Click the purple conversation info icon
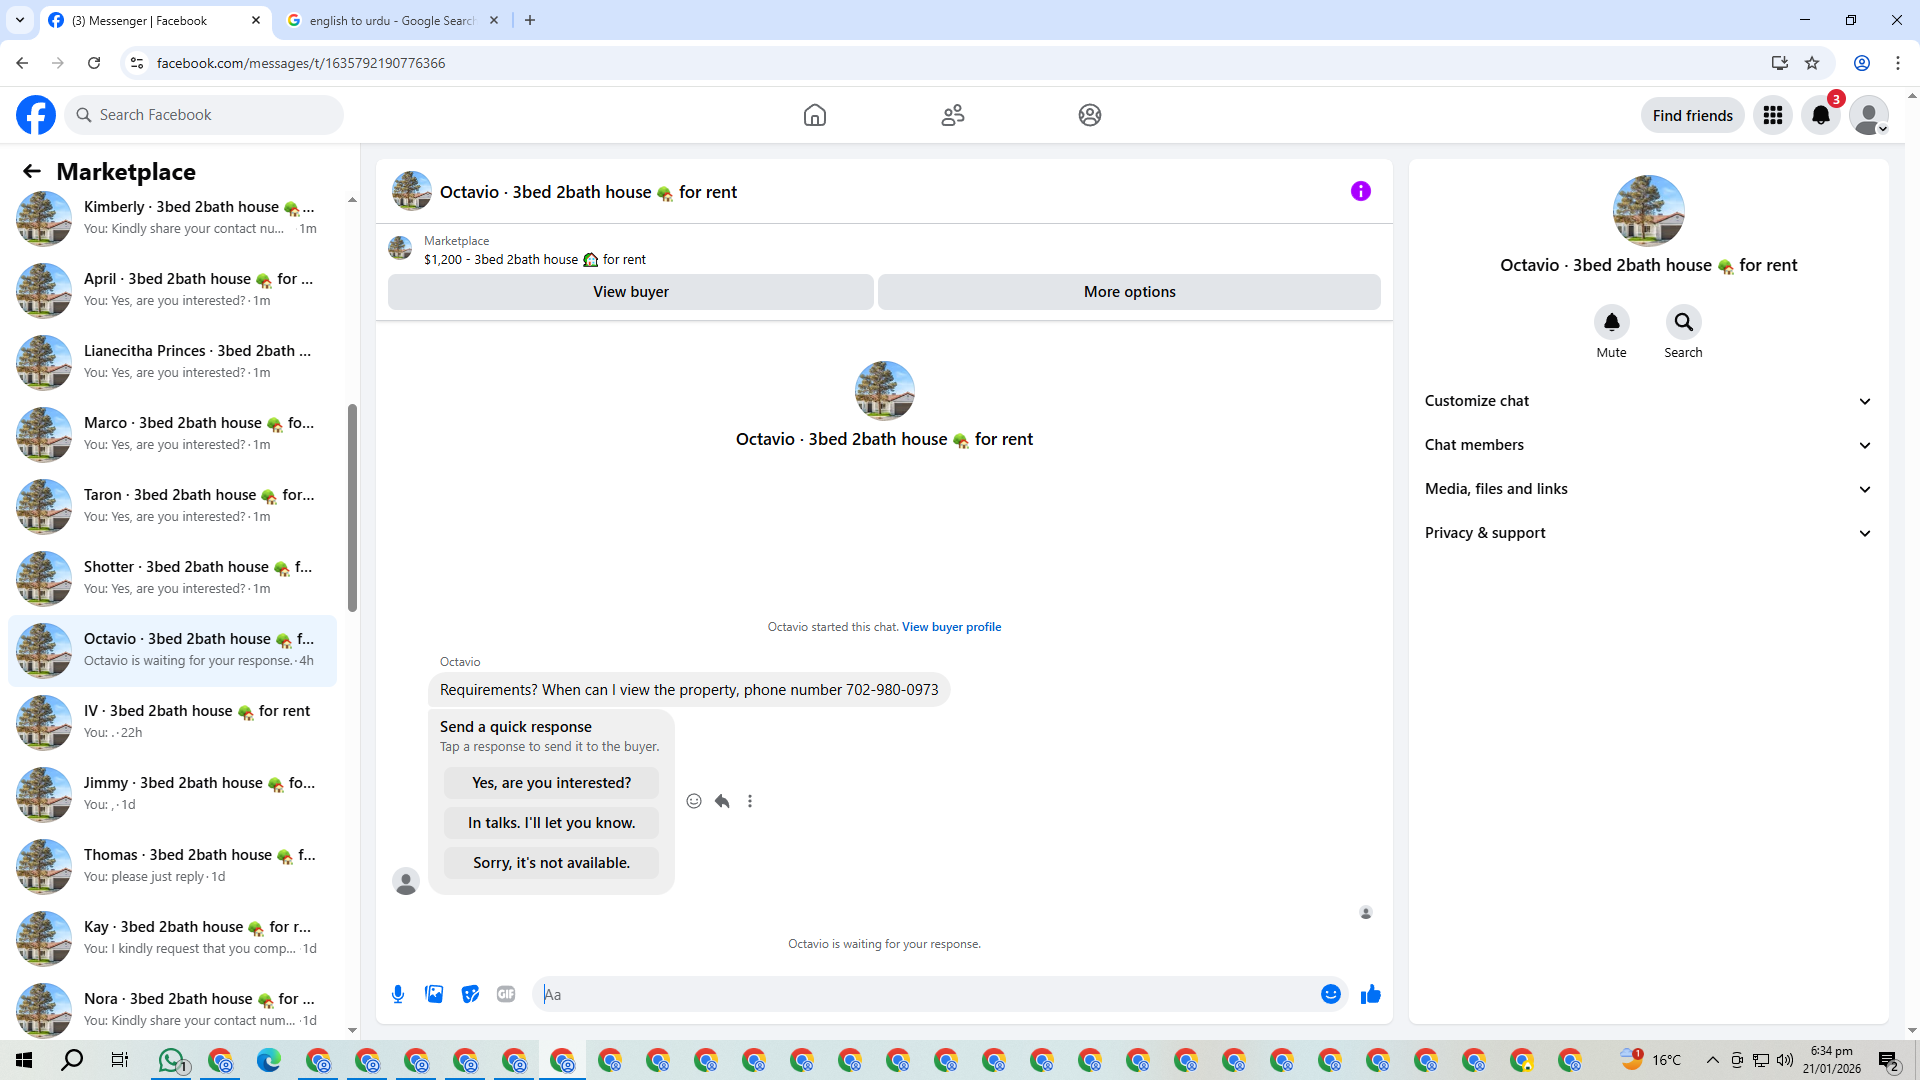1920x1080 pixels. point(1360,191)
